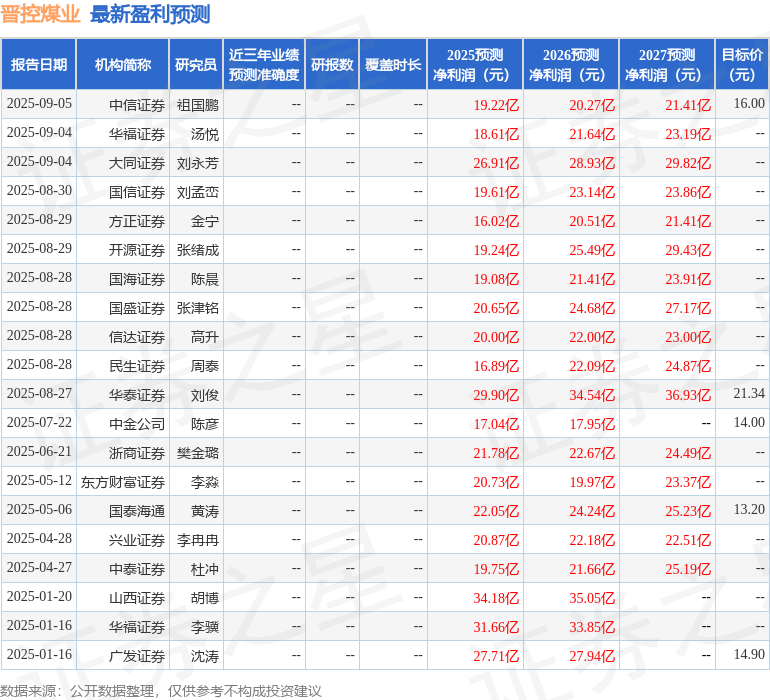This screenshot has height=700, width=770.
Task: Click the 最新盈利预测 heading
Action: tap(150, 14)
